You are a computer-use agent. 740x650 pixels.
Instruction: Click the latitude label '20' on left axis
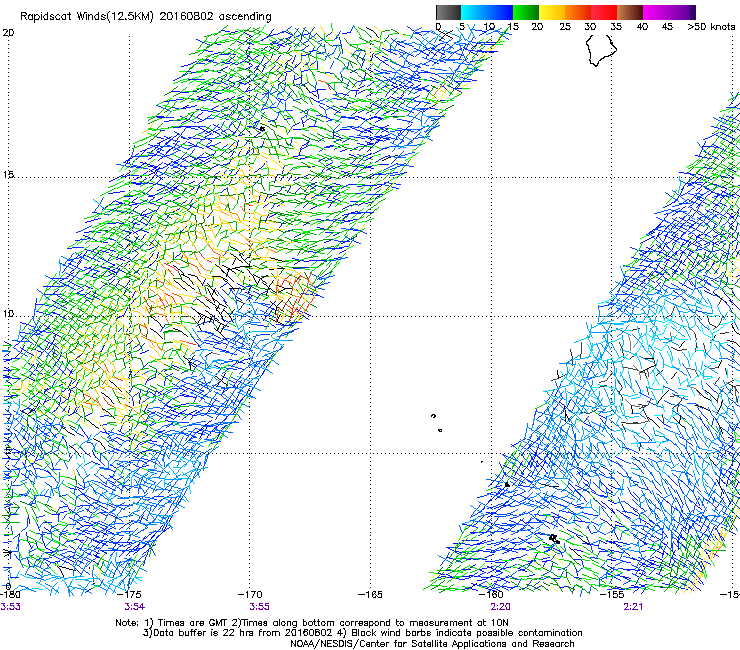(x=8, y=33)
